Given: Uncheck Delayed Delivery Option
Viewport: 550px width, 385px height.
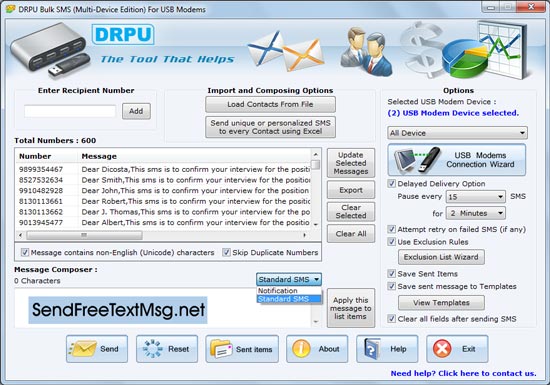Looking at the screenshot, I should coord(391,183).
